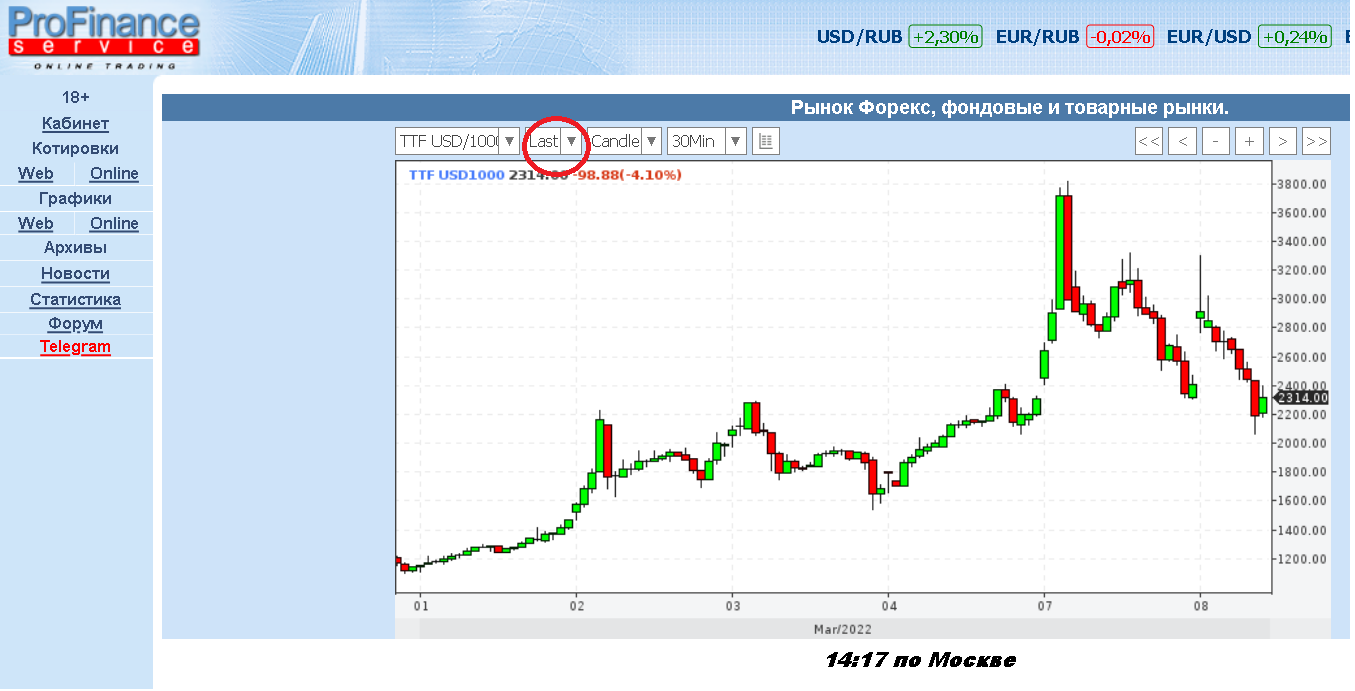This screenshot has width=1355, height=691.
Task: Jump to earliest data with << button
Action: (x=1149, y=141)
